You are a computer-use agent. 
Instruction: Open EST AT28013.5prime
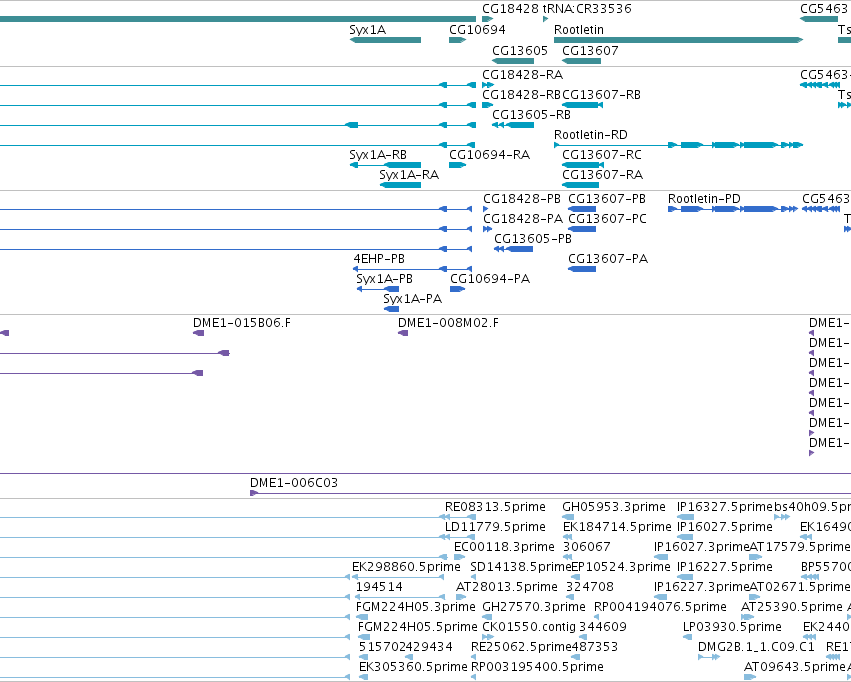506,587
